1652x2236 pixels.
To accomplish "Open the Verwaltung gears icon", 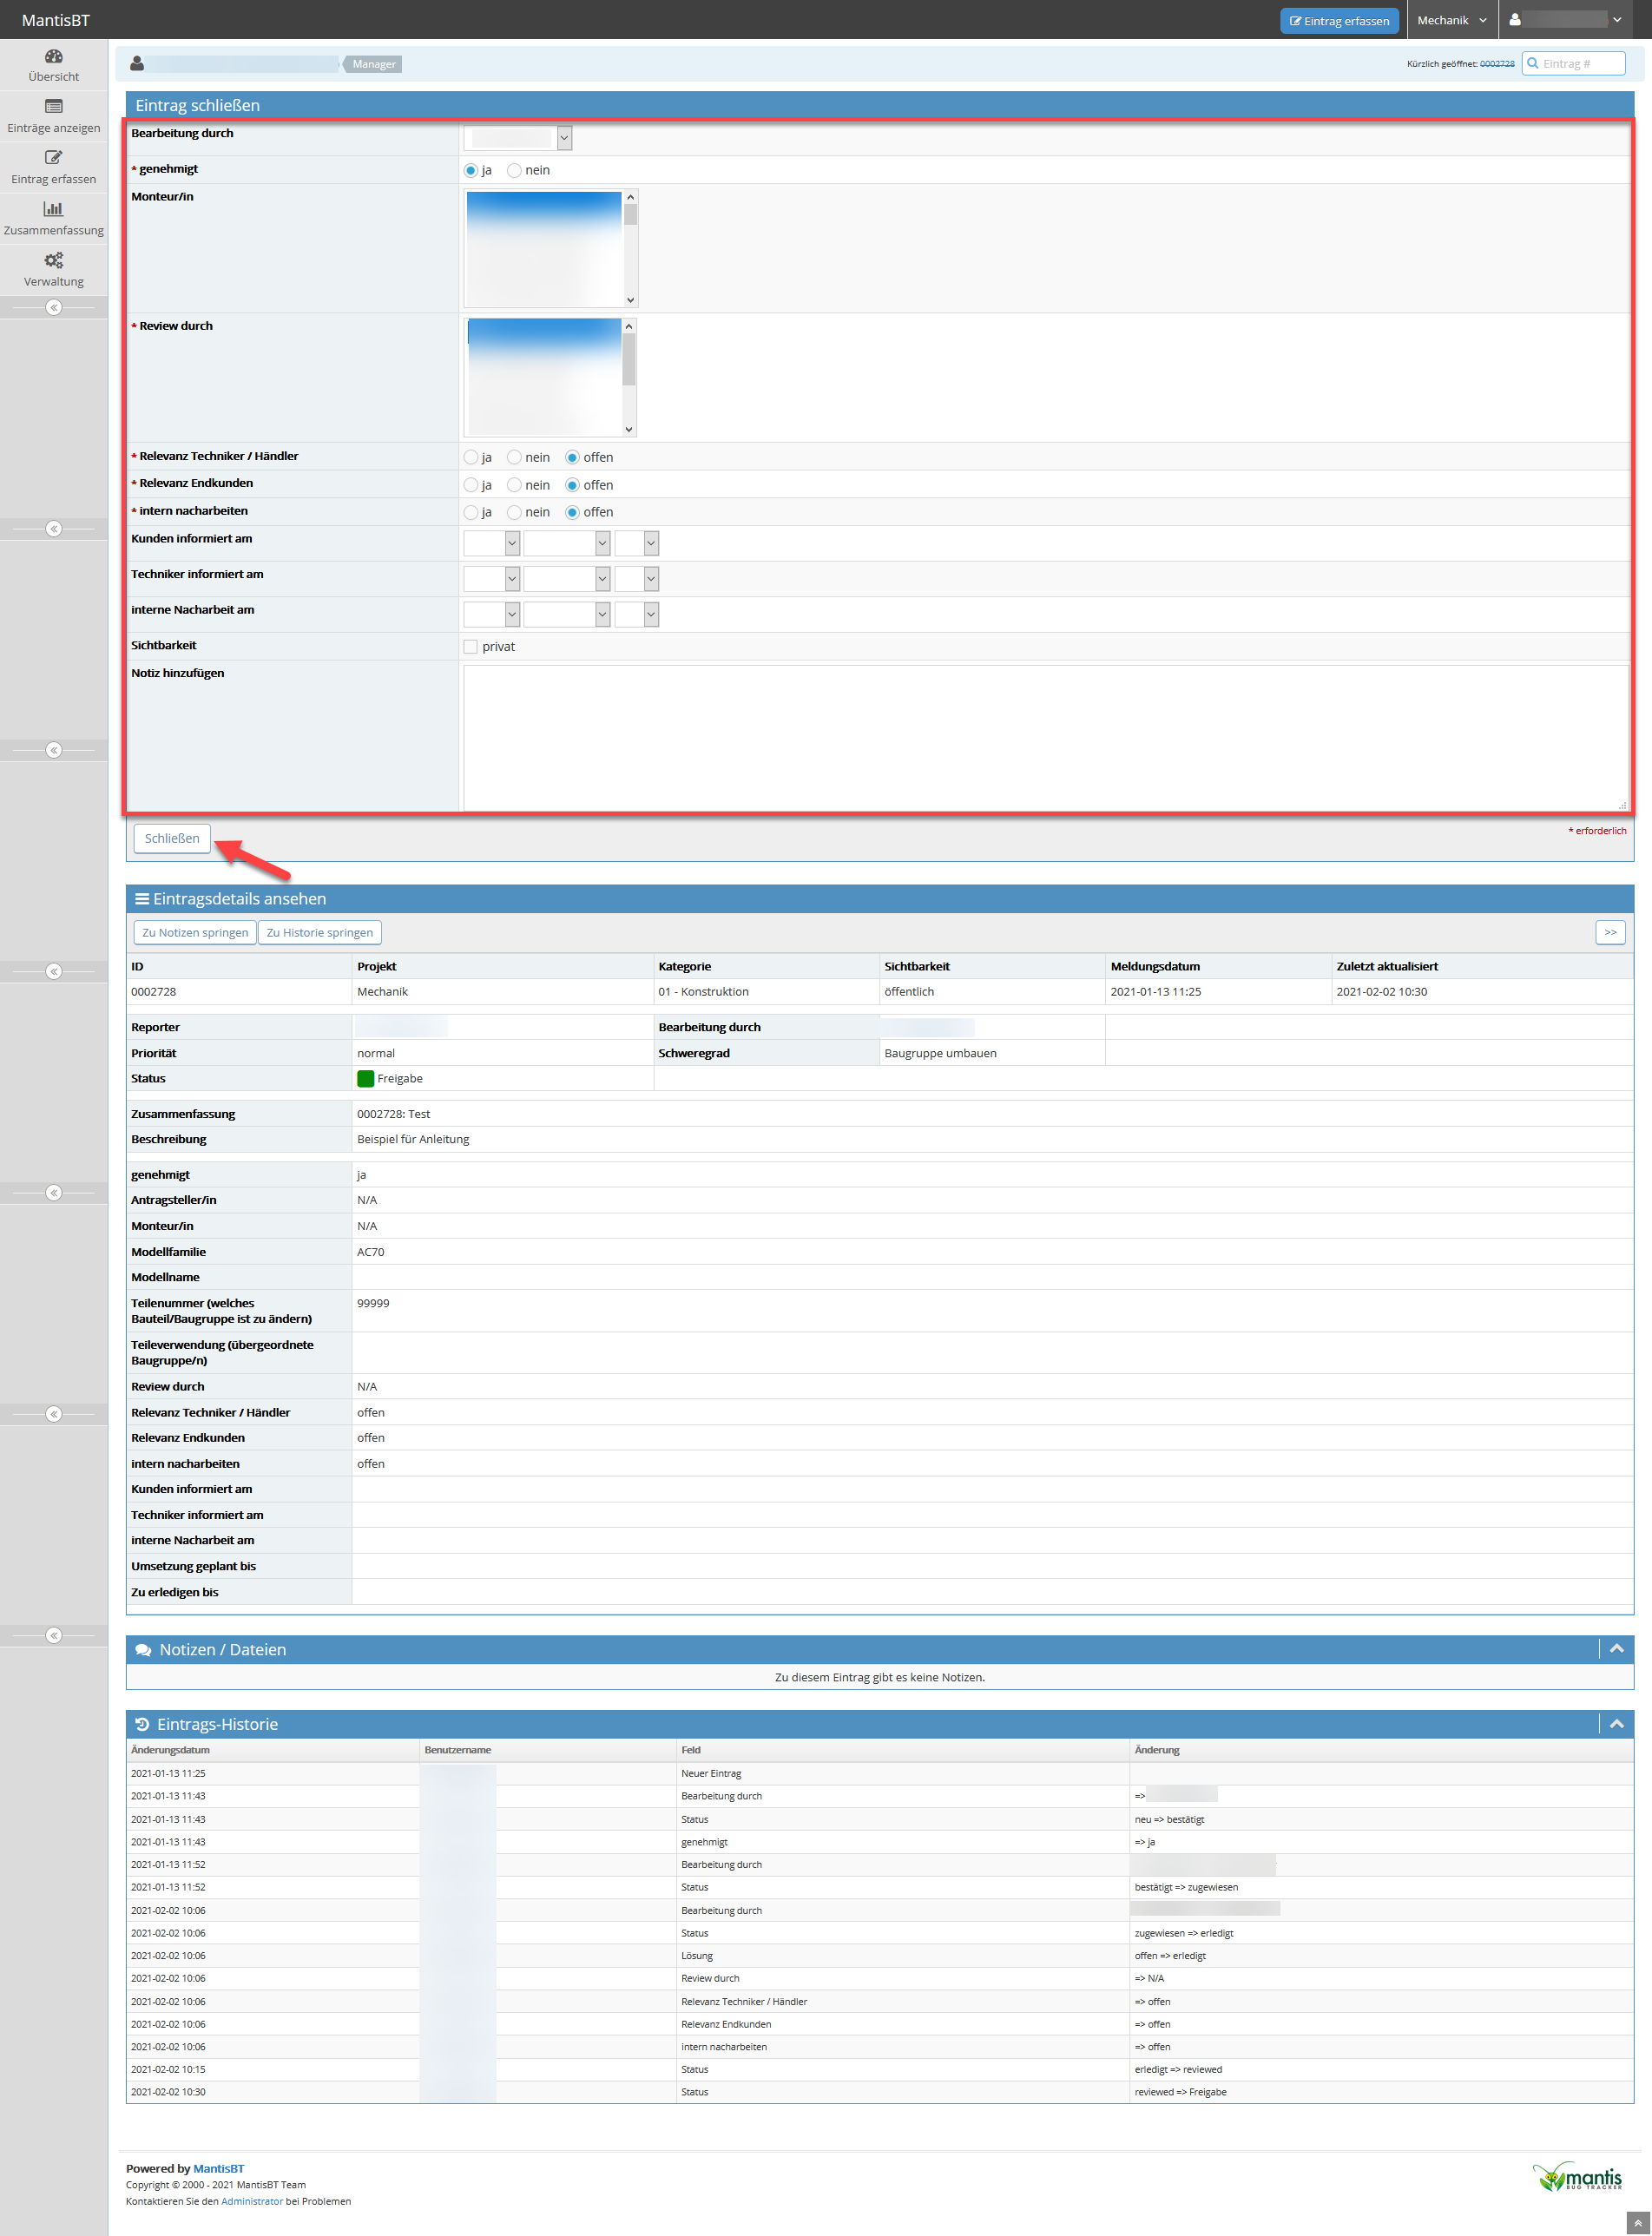I will pos(53,260).
